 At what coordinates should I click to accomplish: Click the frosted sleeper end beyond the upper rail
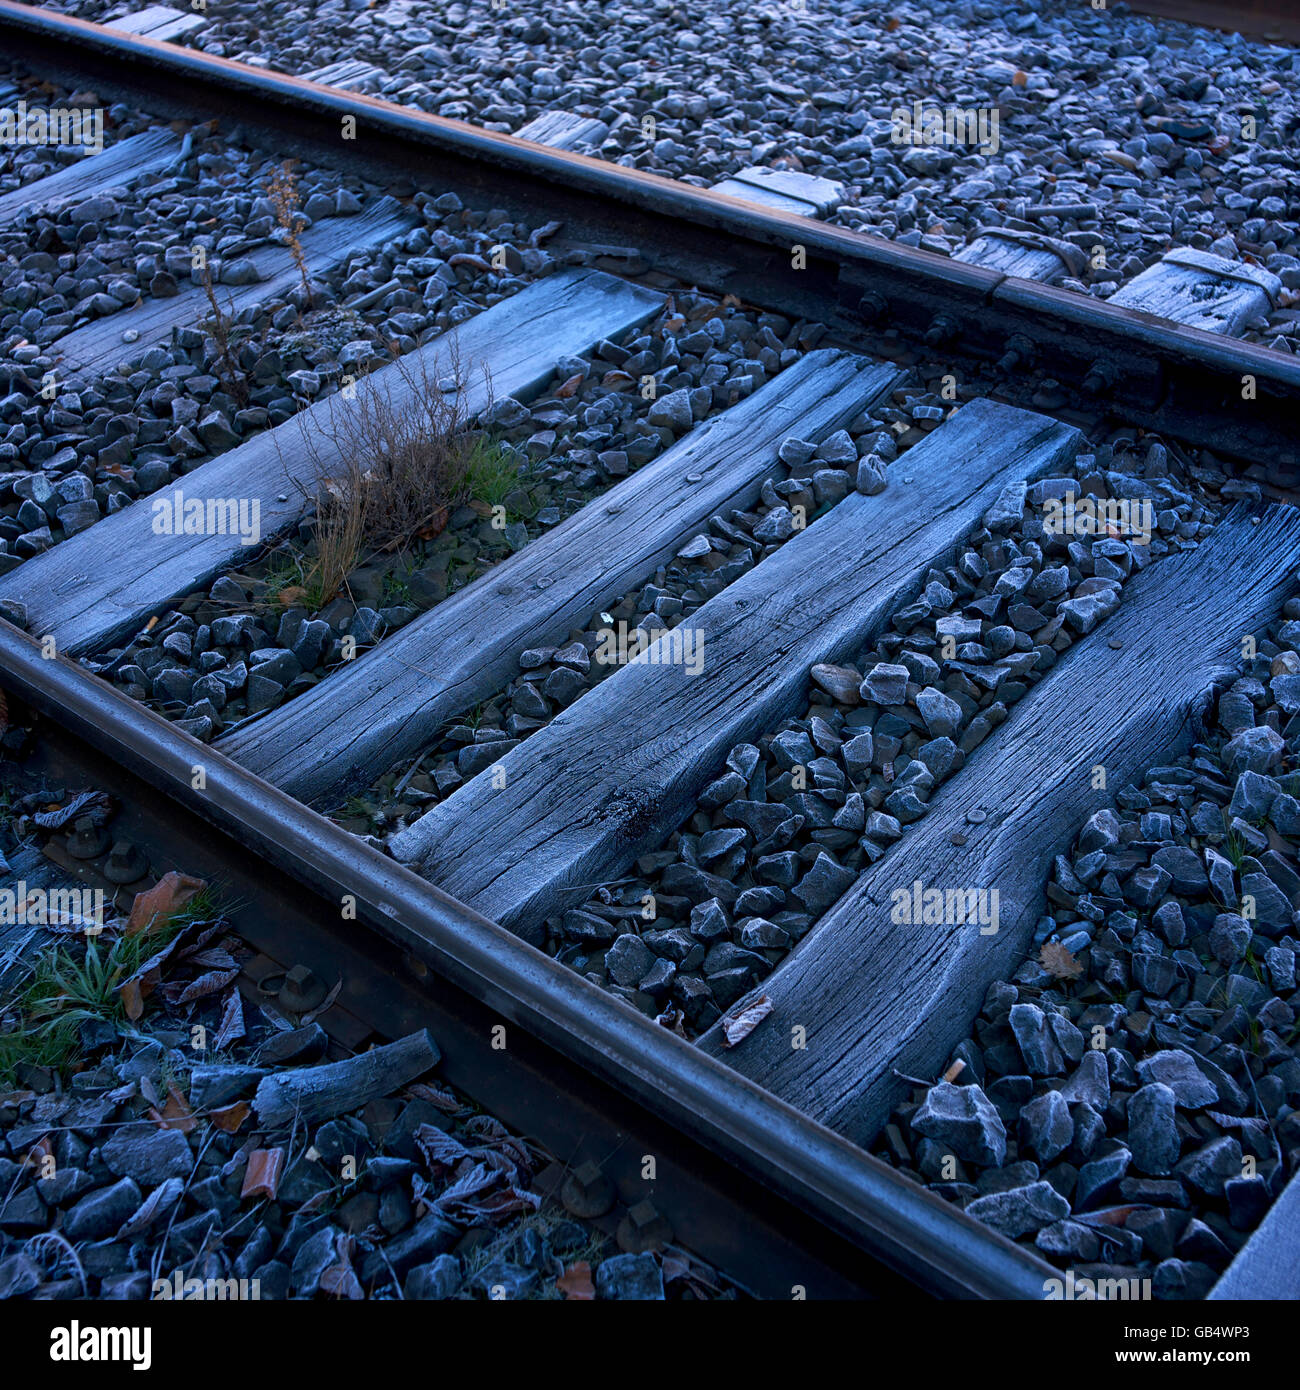pos(1196,288)
